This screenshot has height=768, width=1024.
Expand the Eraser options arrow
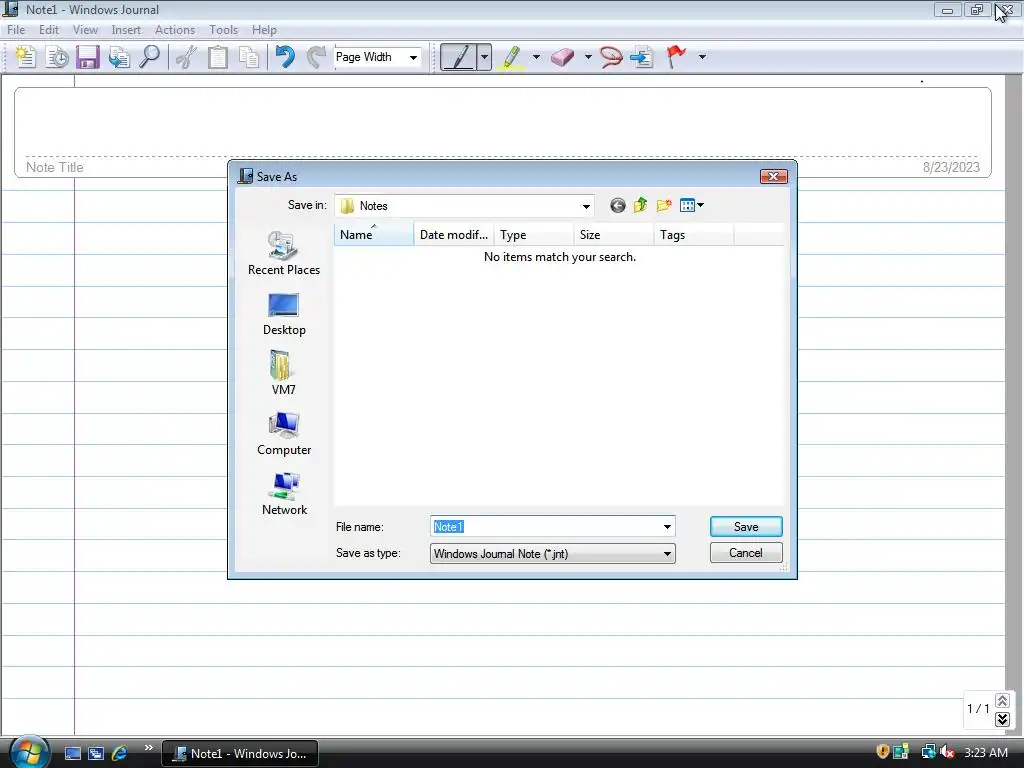[x=588, y=57]
